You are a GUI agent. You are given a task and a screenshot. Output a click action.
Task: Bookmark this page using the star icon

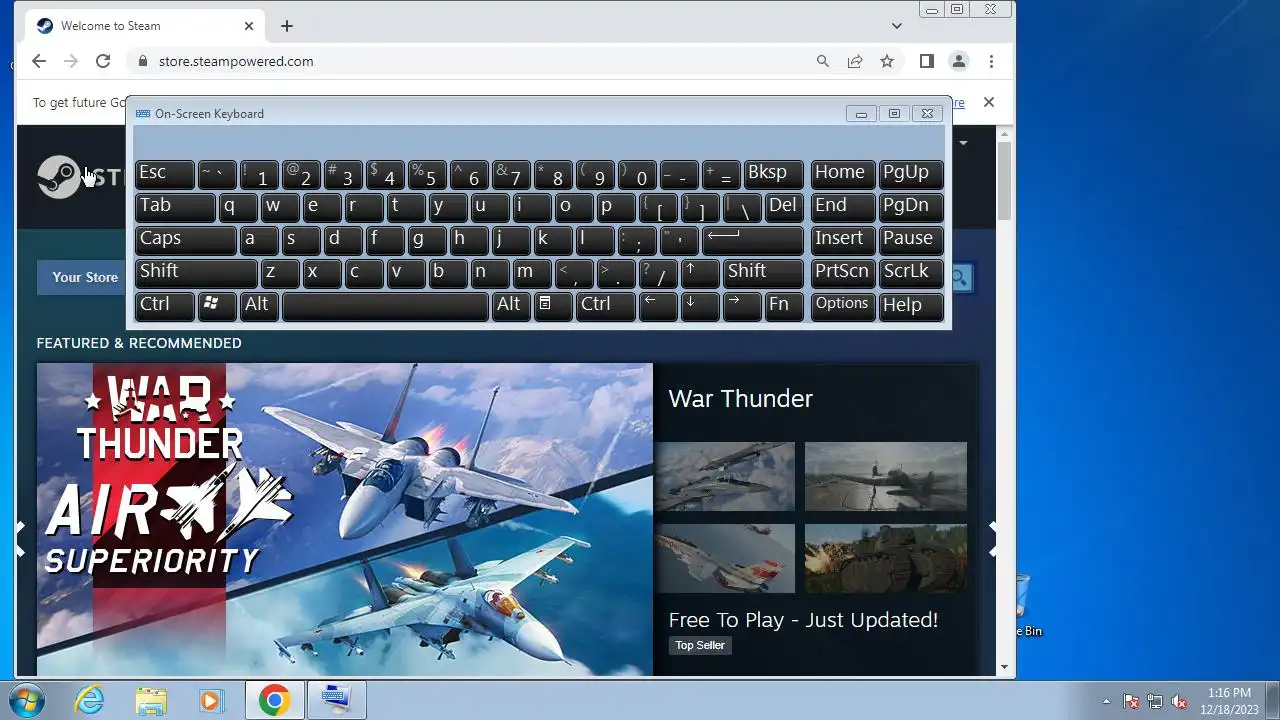click(887, 61)
